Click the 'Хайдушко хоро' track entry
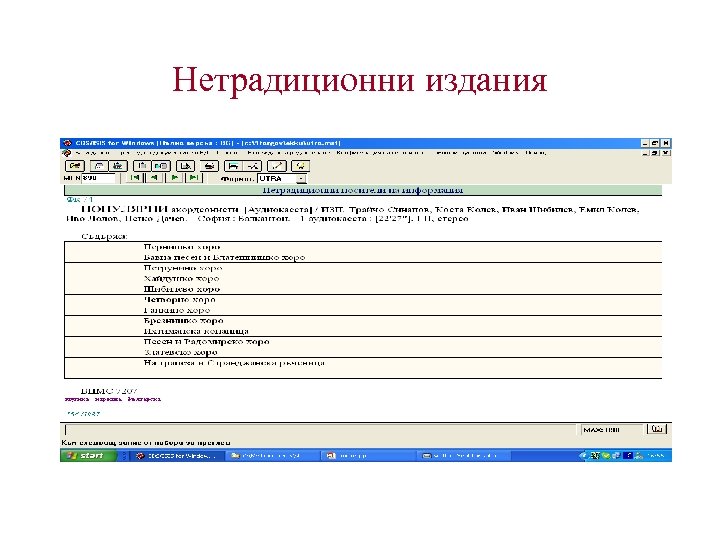 pos(181,279)
